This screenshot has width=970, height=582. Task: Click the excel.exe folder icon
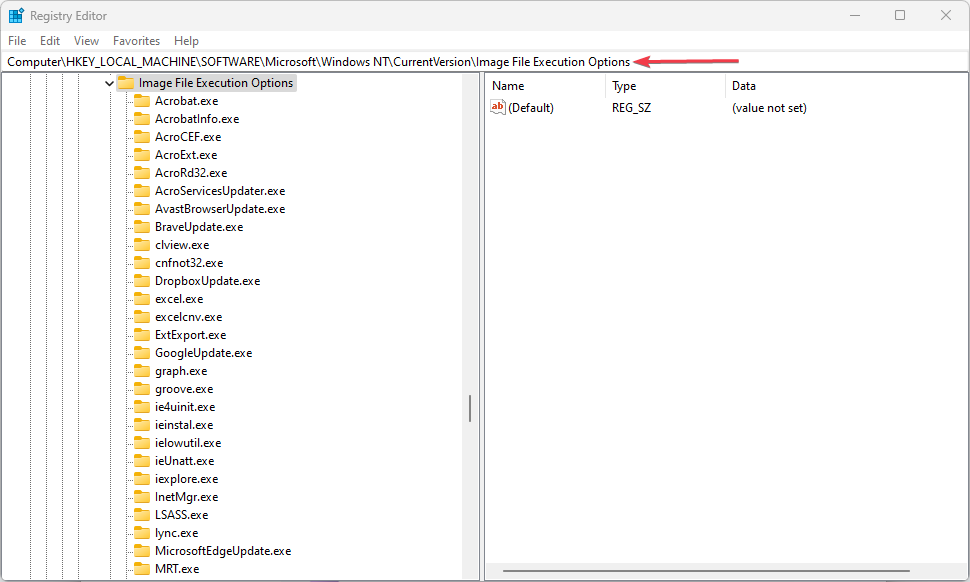(142, 299)
